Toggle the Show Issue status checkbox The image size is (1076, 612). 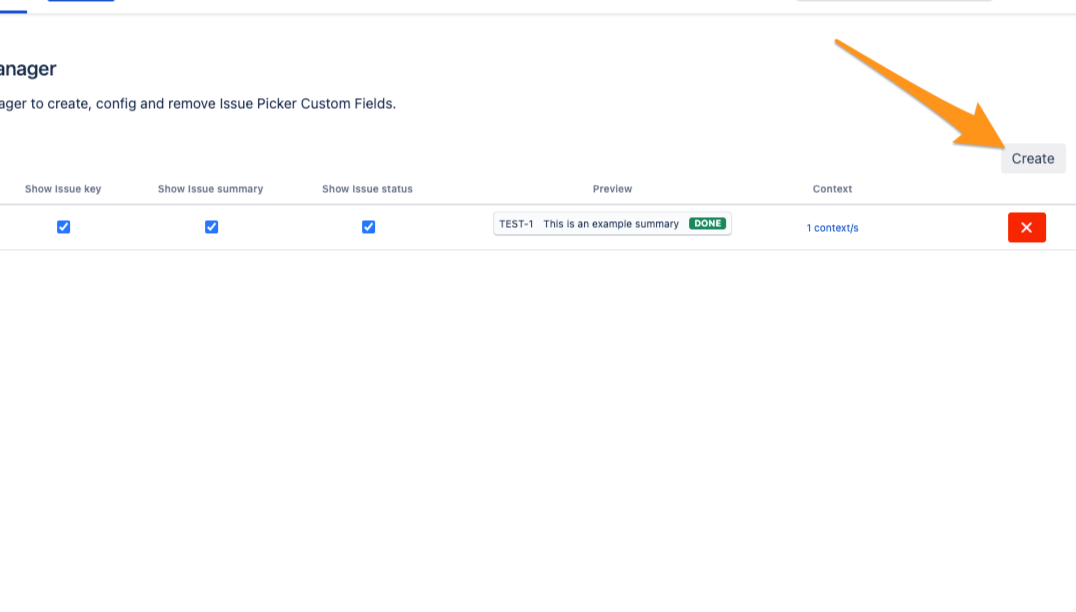tap(368, 226)
